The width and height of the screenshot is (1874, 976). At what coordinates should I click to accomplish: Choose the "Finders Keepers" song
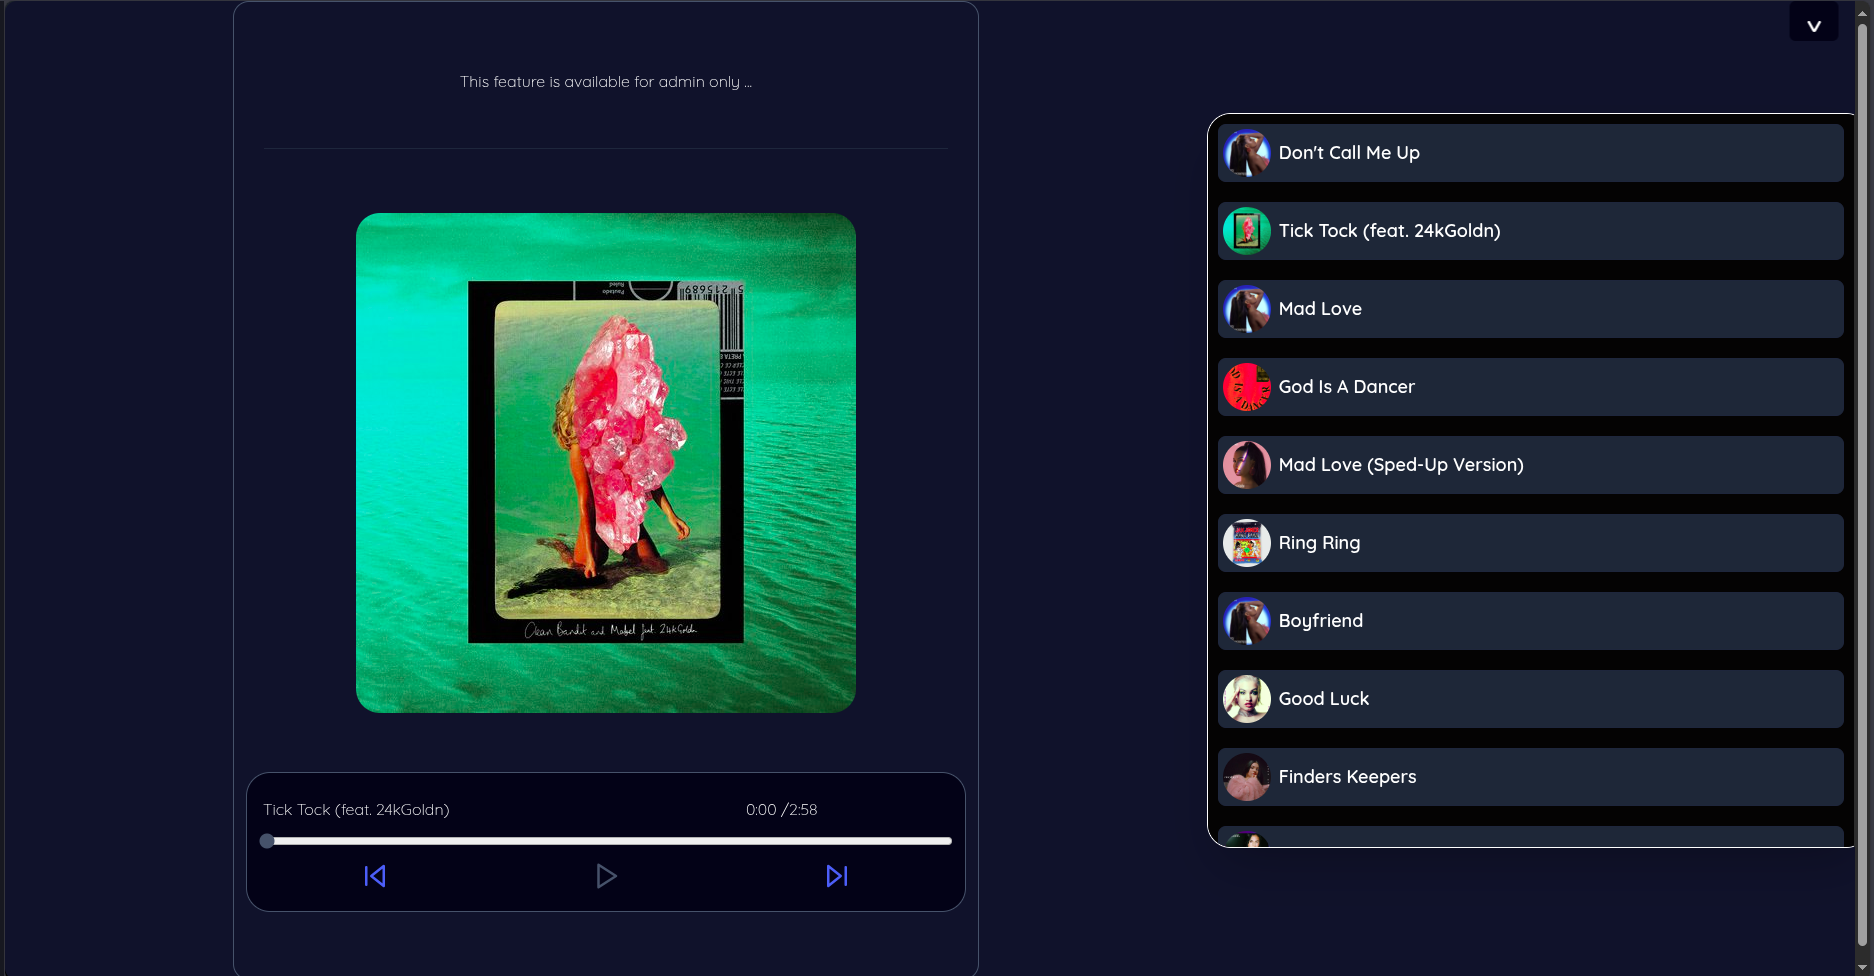click(1530, 777)
